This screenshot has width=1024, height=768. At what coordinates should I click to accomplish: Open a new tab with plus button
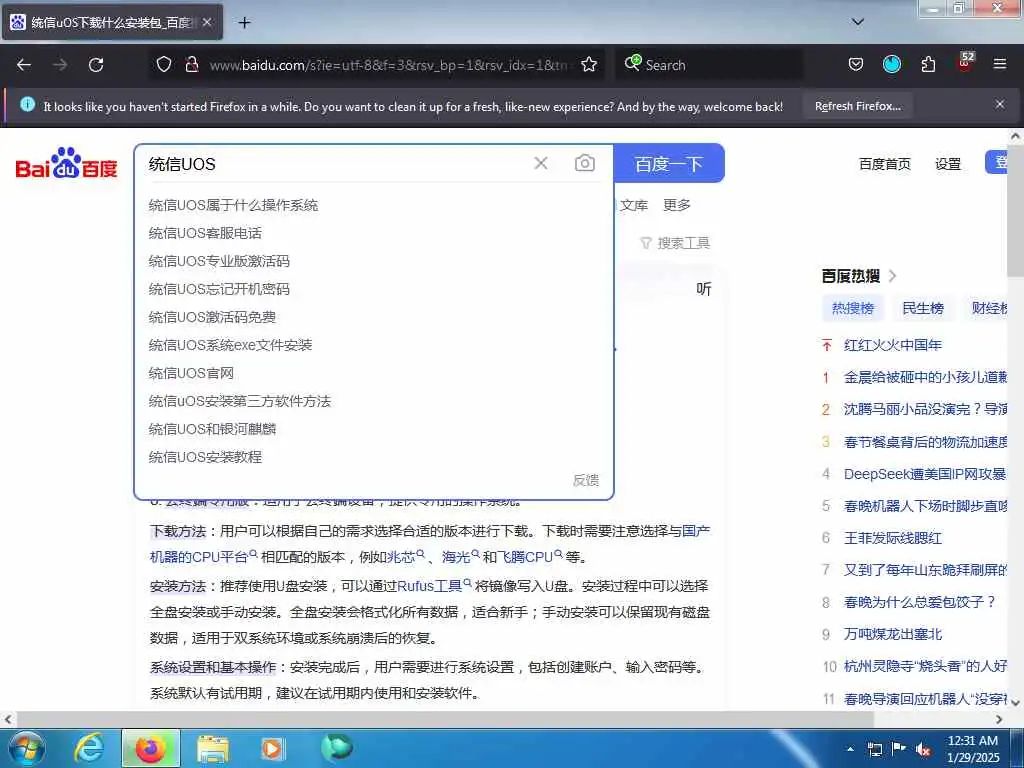(x=244, y=23)
